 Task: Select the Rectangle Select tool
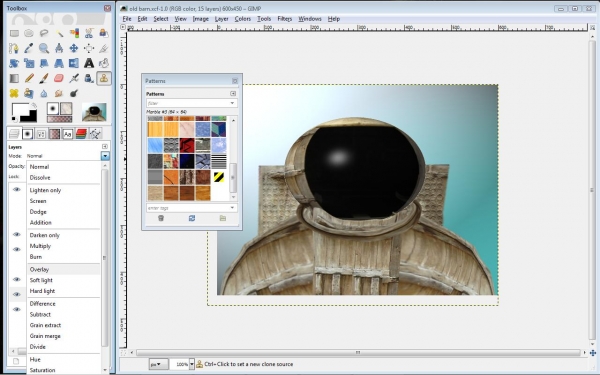[x=14, y=33]
